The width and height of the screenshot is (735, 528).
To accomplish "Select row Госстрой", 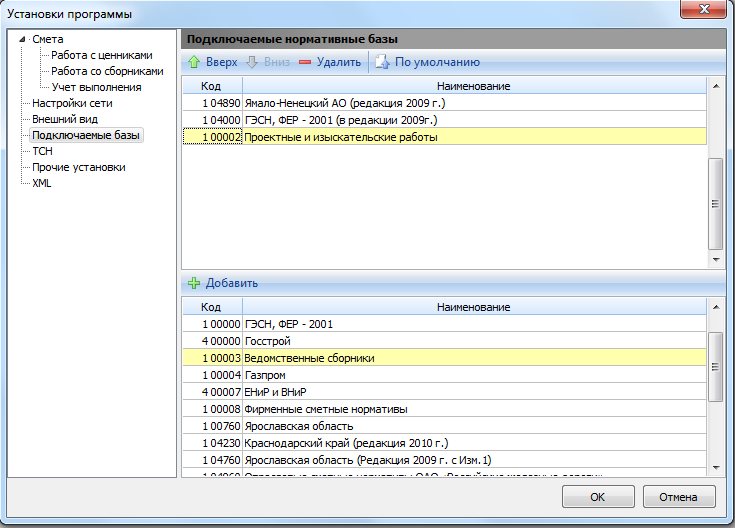I will point(444,341).
